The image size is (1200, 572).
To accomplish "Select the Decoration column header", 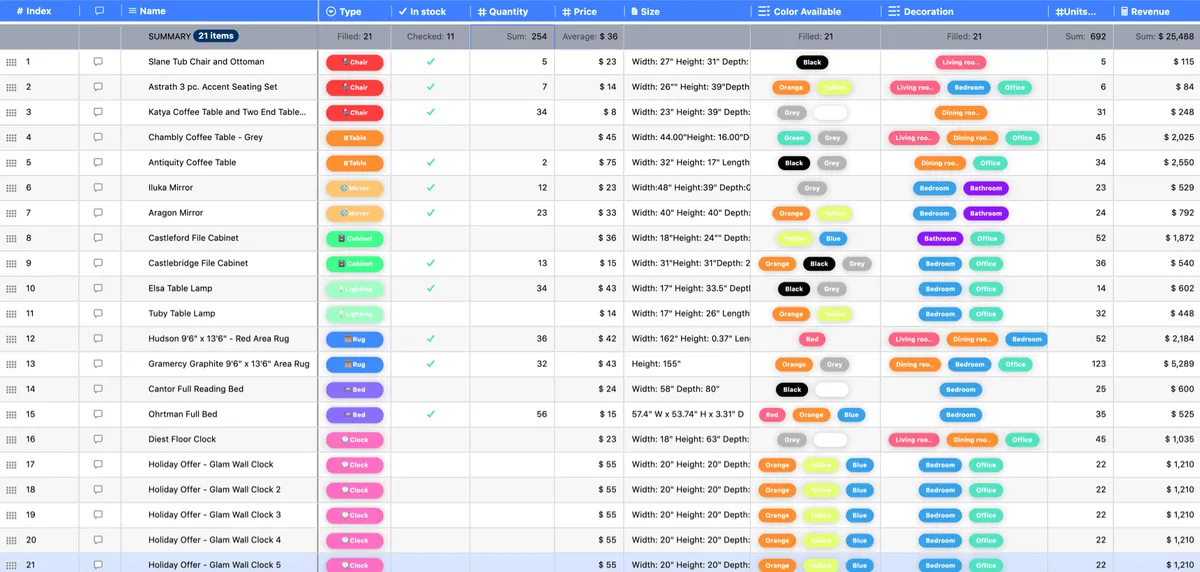I will [x=964, y=11].
